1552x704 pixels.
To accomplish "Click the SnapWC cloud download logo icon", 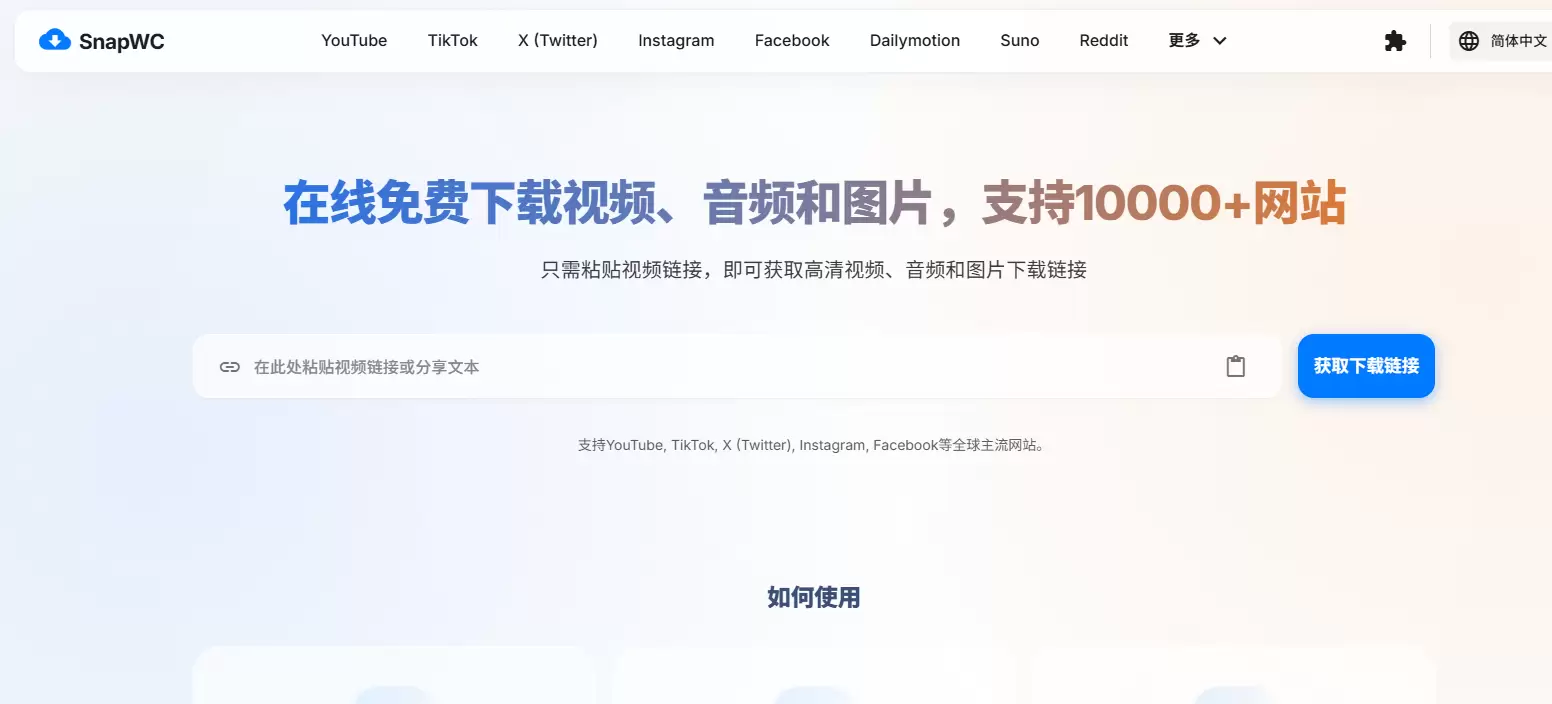I will click(55, 40).
